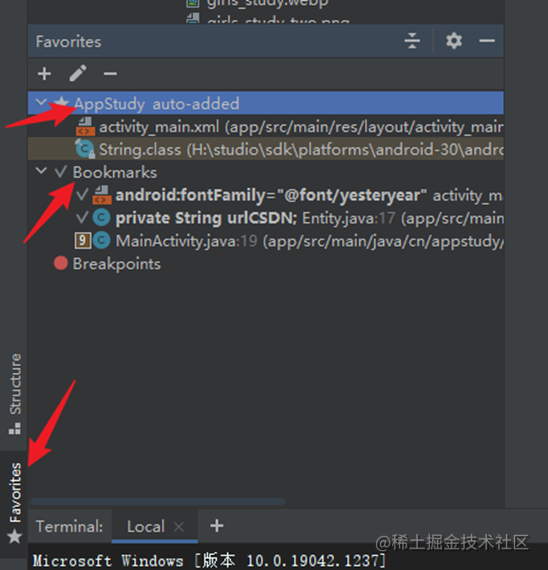Hide the Favorites panel with the minus icon

click(487, 41)
